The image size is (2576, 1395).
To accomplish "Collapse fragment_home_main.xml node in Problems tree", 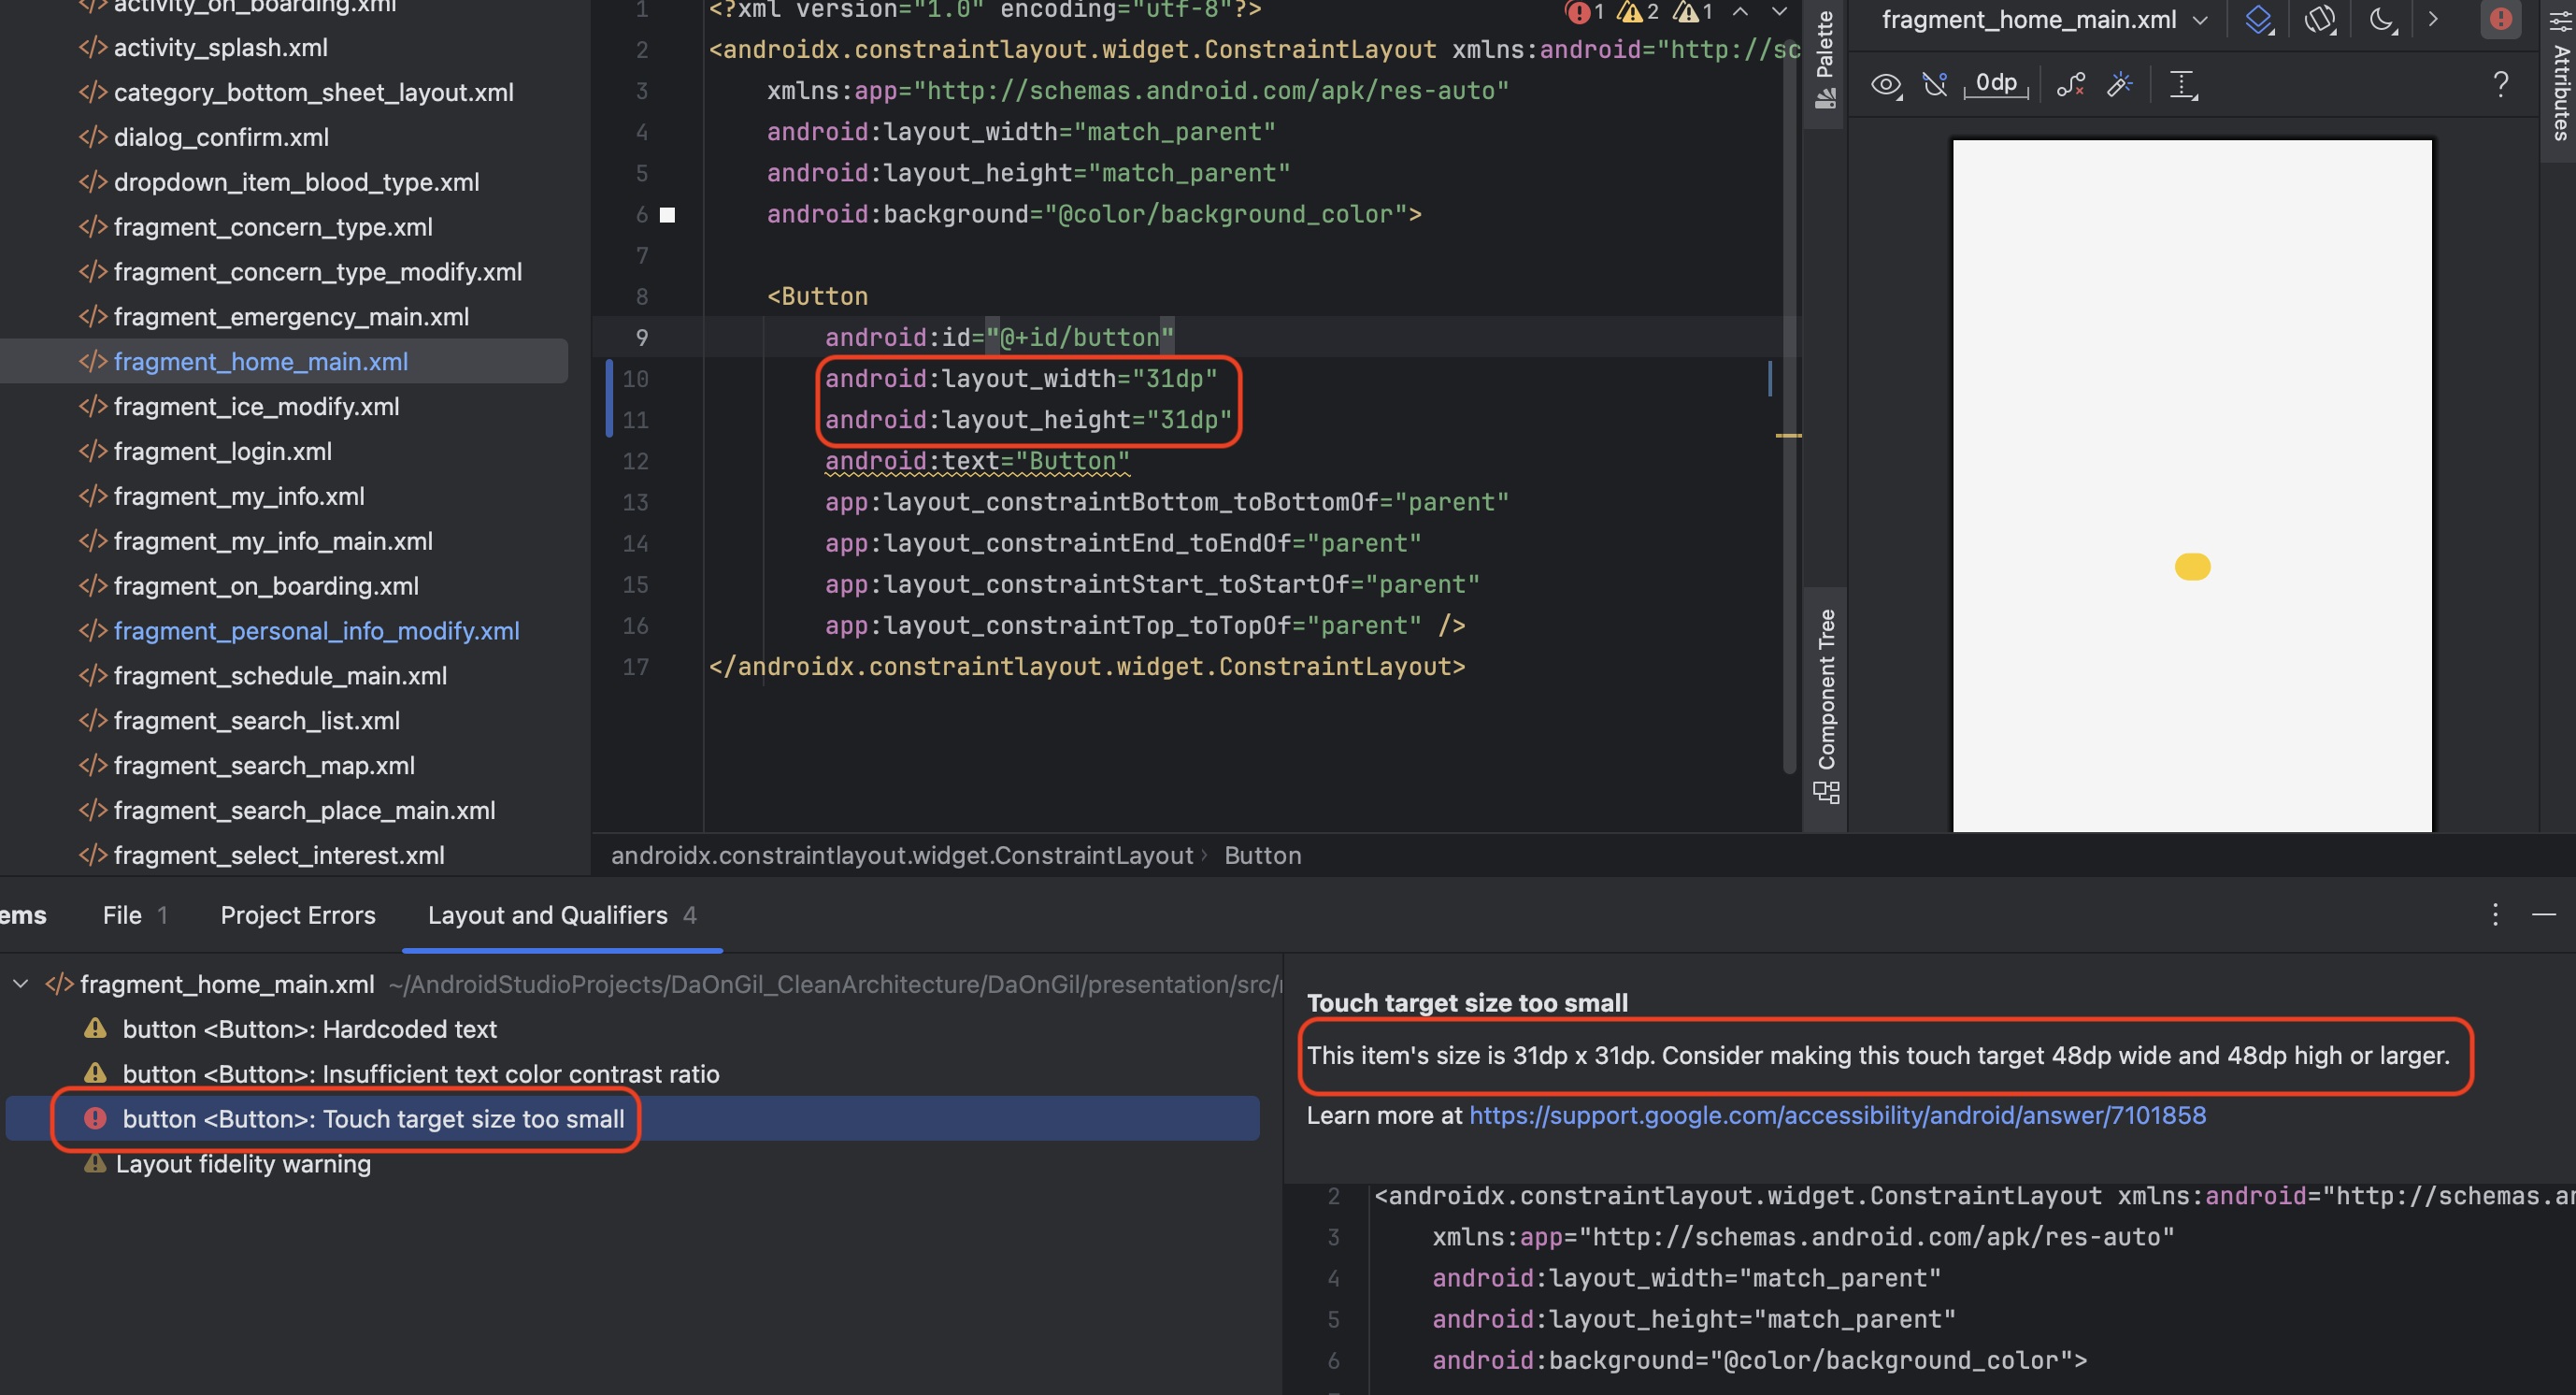I will pyautogui.click(x=20, y=984).
